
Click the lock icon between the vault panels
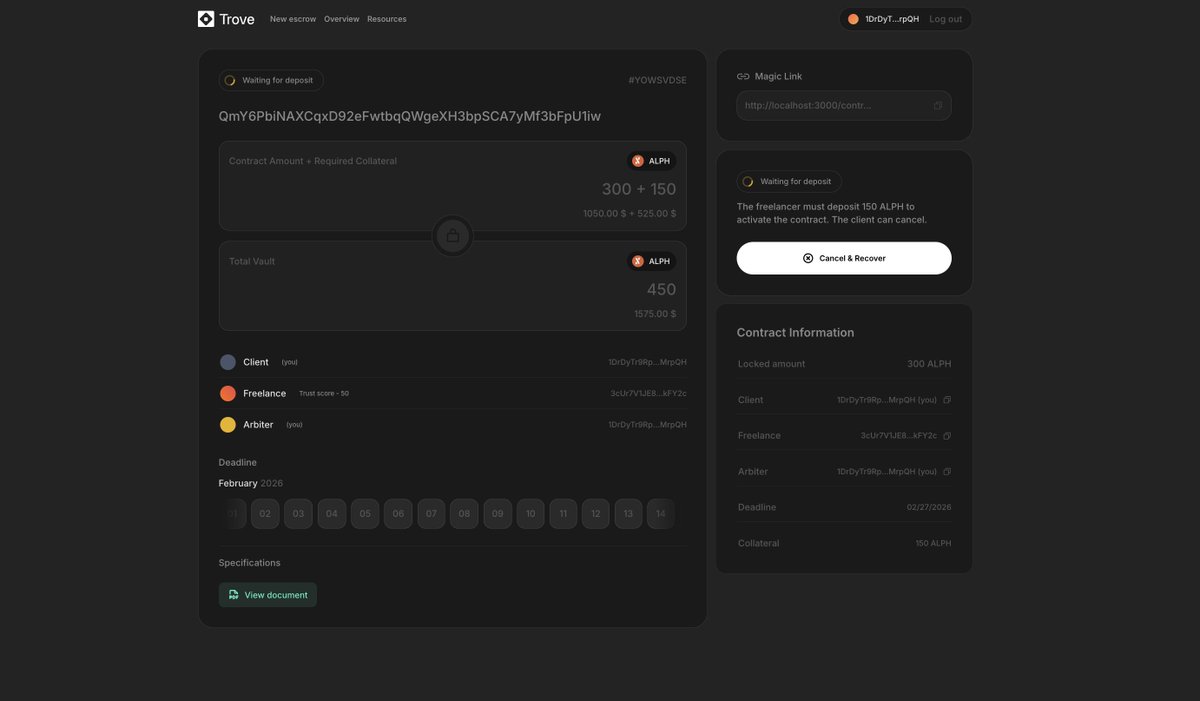click(x=453, y=236)
